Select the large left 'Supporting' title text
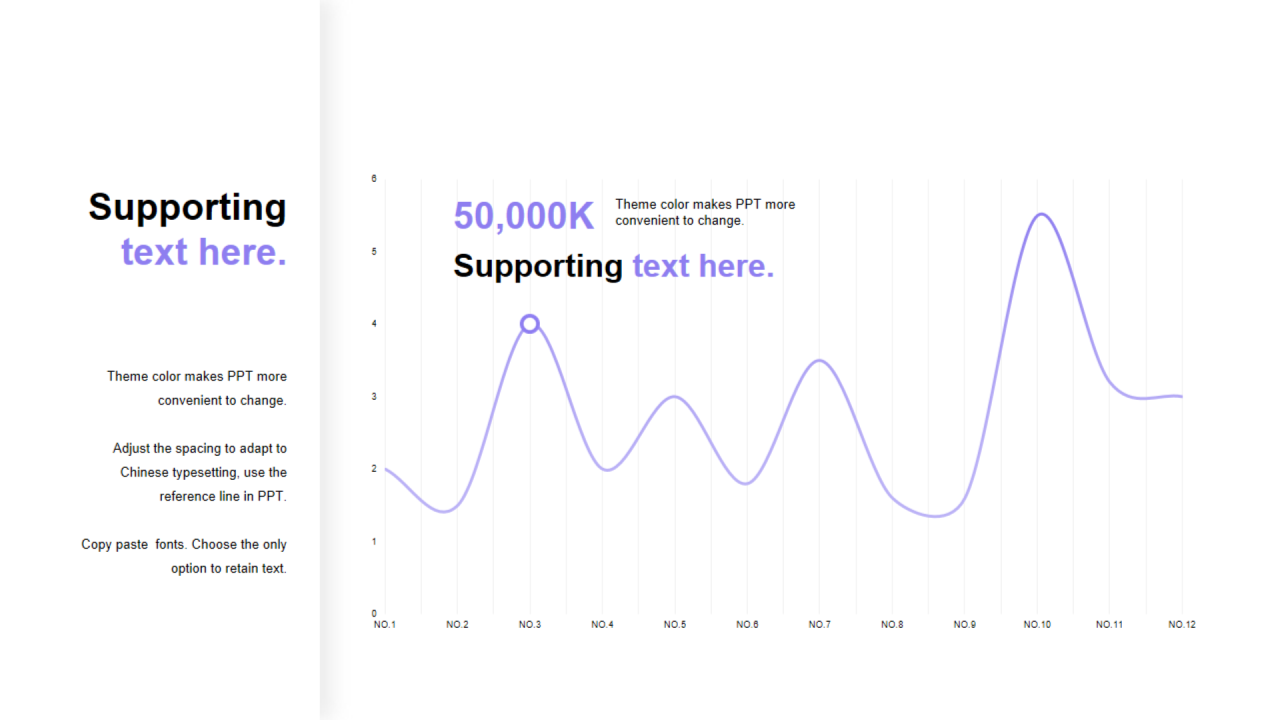 (187, 207)
